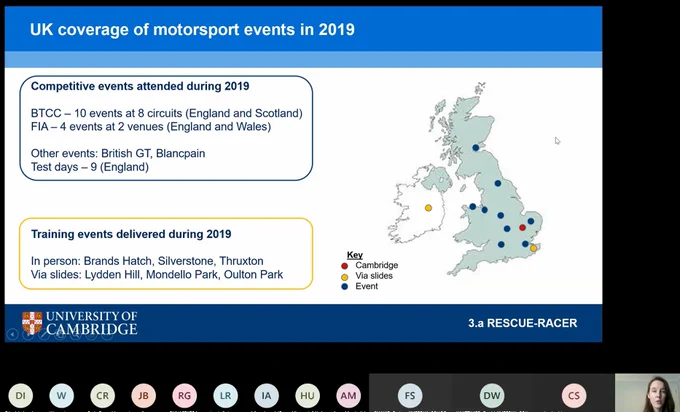Click the underlined 'Key' legend heading
This screenshot has width=680, height=412.
click(x=355, y=255)
